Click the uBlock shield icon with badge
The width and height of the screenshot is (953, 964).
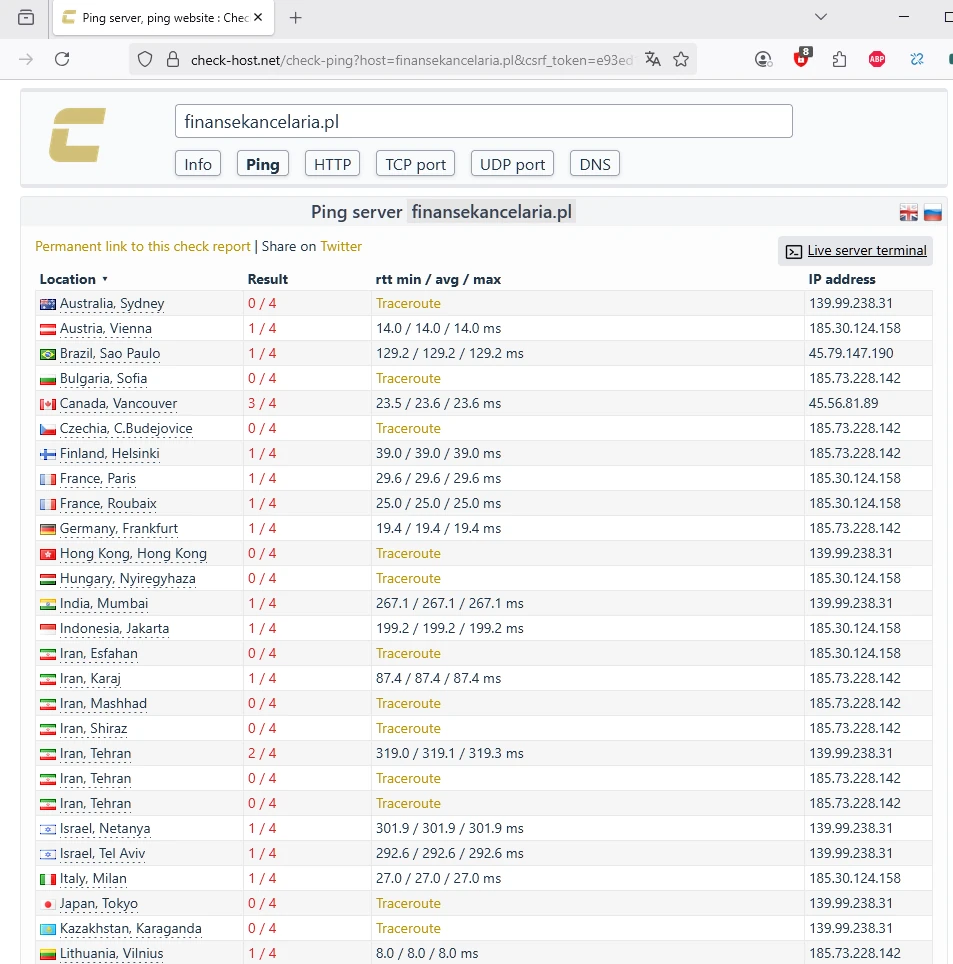coord(802,59)
